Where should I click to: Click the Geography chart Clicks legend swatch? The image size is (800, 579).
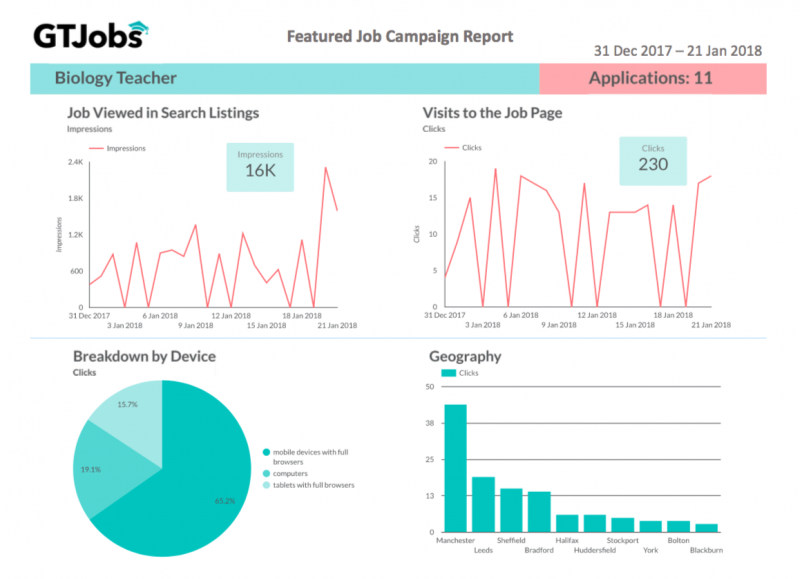448,373
